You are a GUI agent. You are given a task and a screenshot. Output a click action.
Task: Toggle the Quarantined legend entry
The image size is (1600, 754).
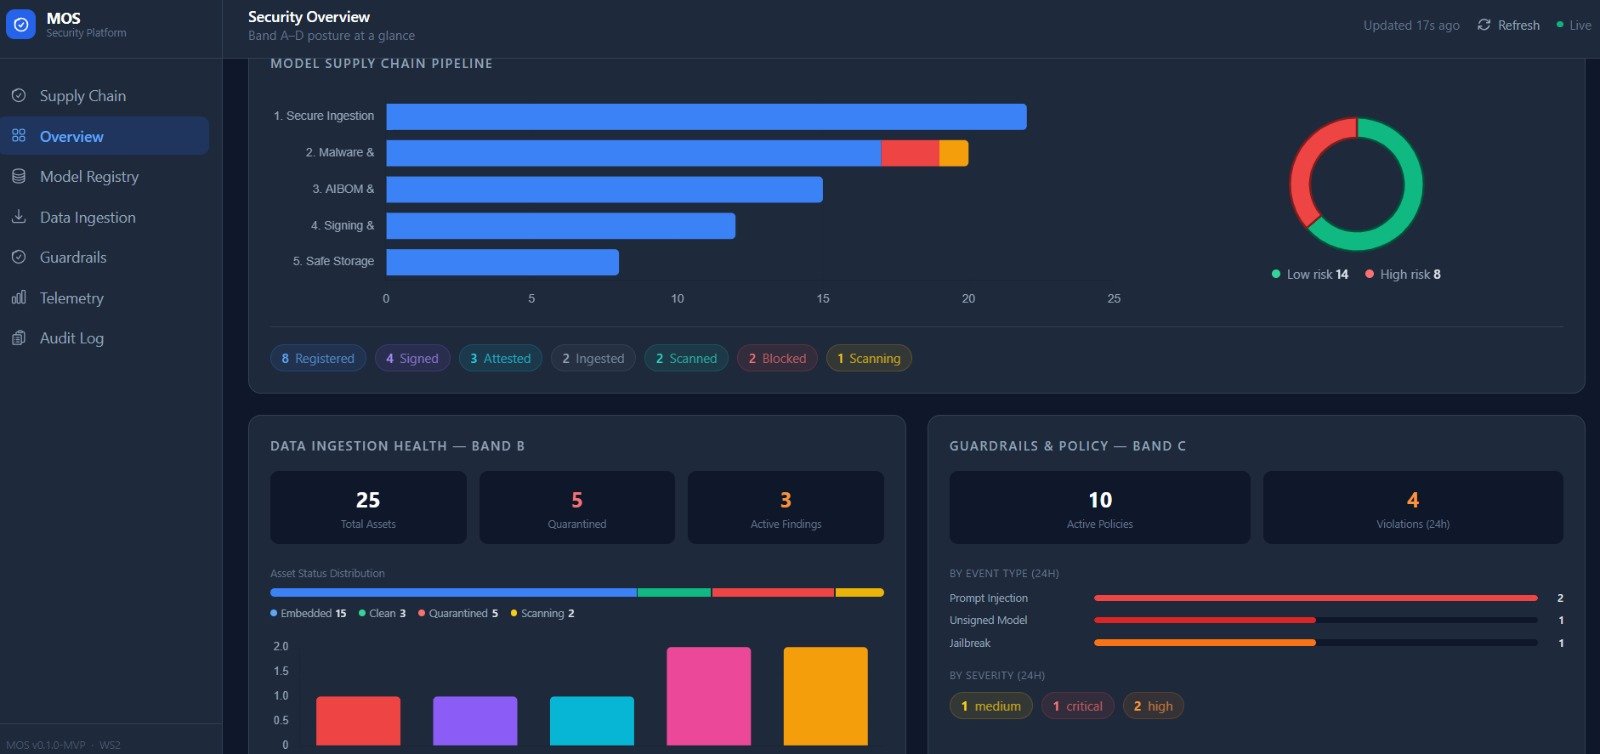[458, 613]
